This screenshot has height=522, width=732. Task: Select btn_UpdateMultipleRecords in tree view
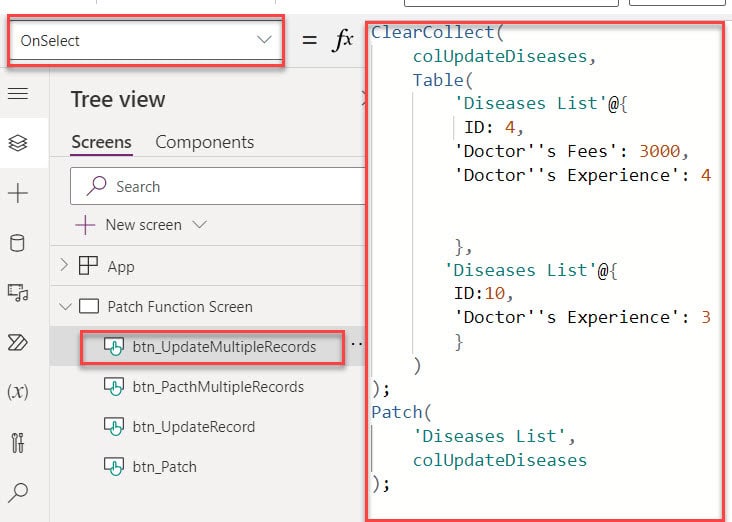(224, 347)
